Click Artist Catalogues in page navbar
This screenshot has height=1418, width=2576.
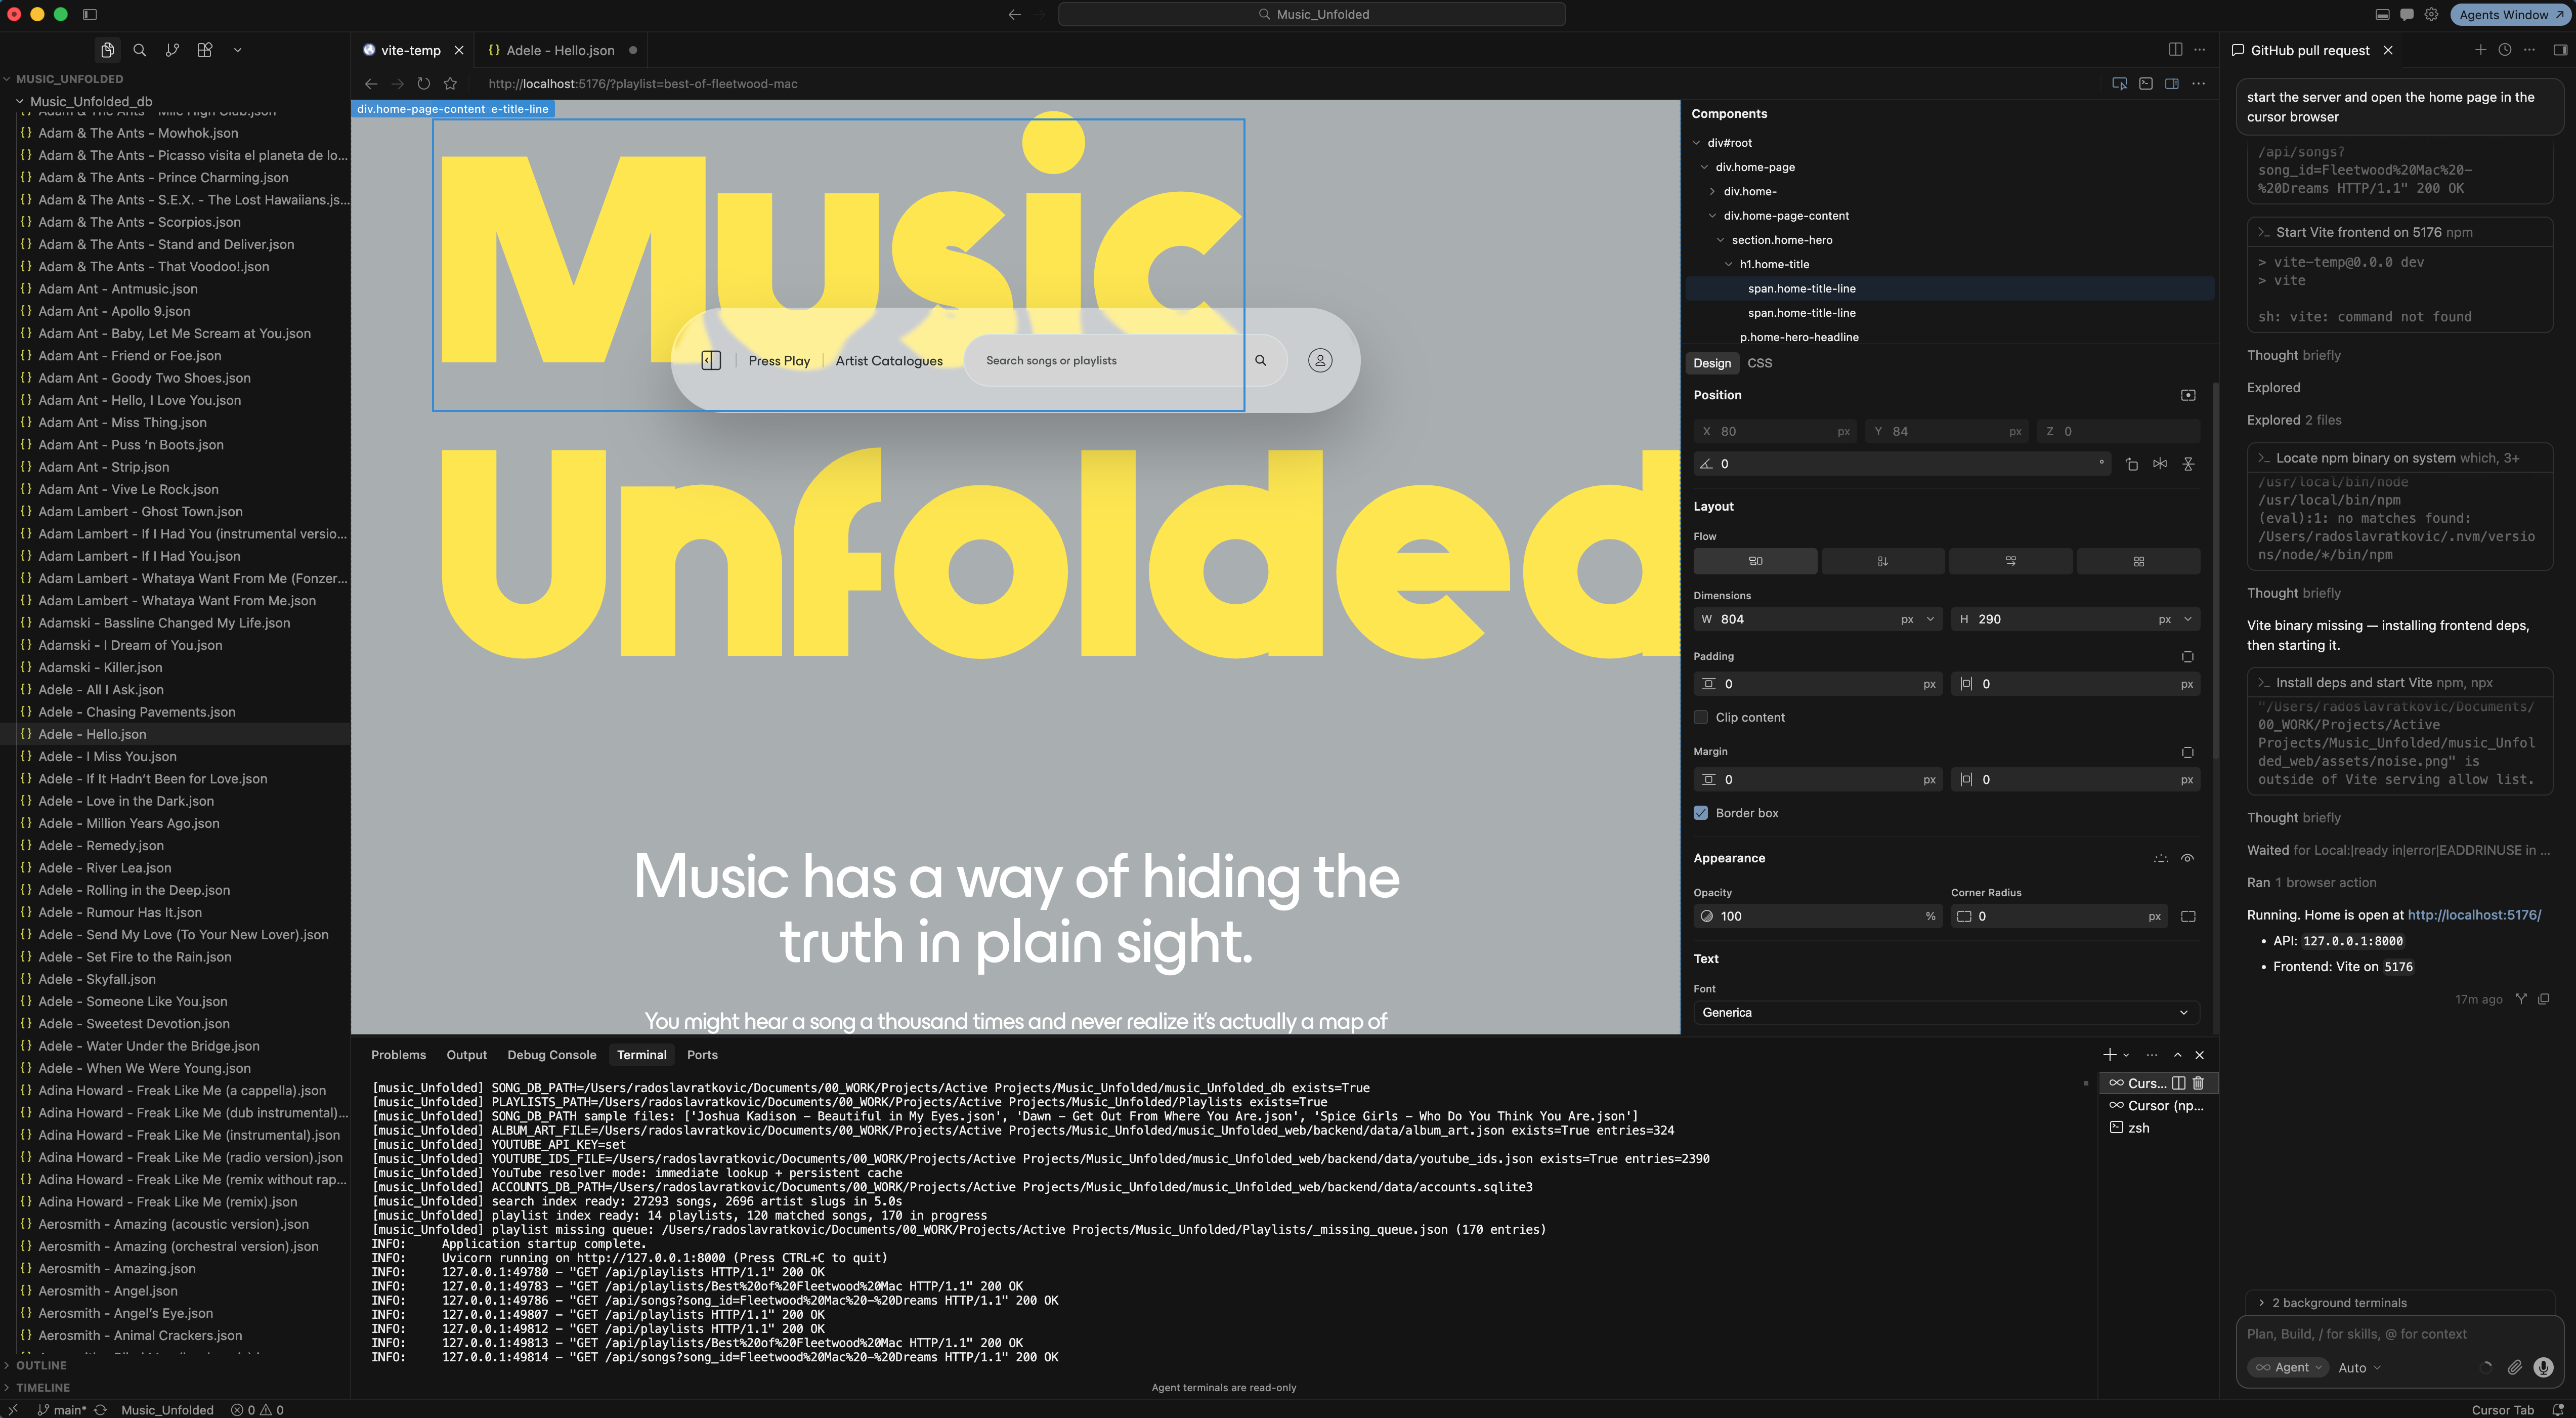coord(889,361)
